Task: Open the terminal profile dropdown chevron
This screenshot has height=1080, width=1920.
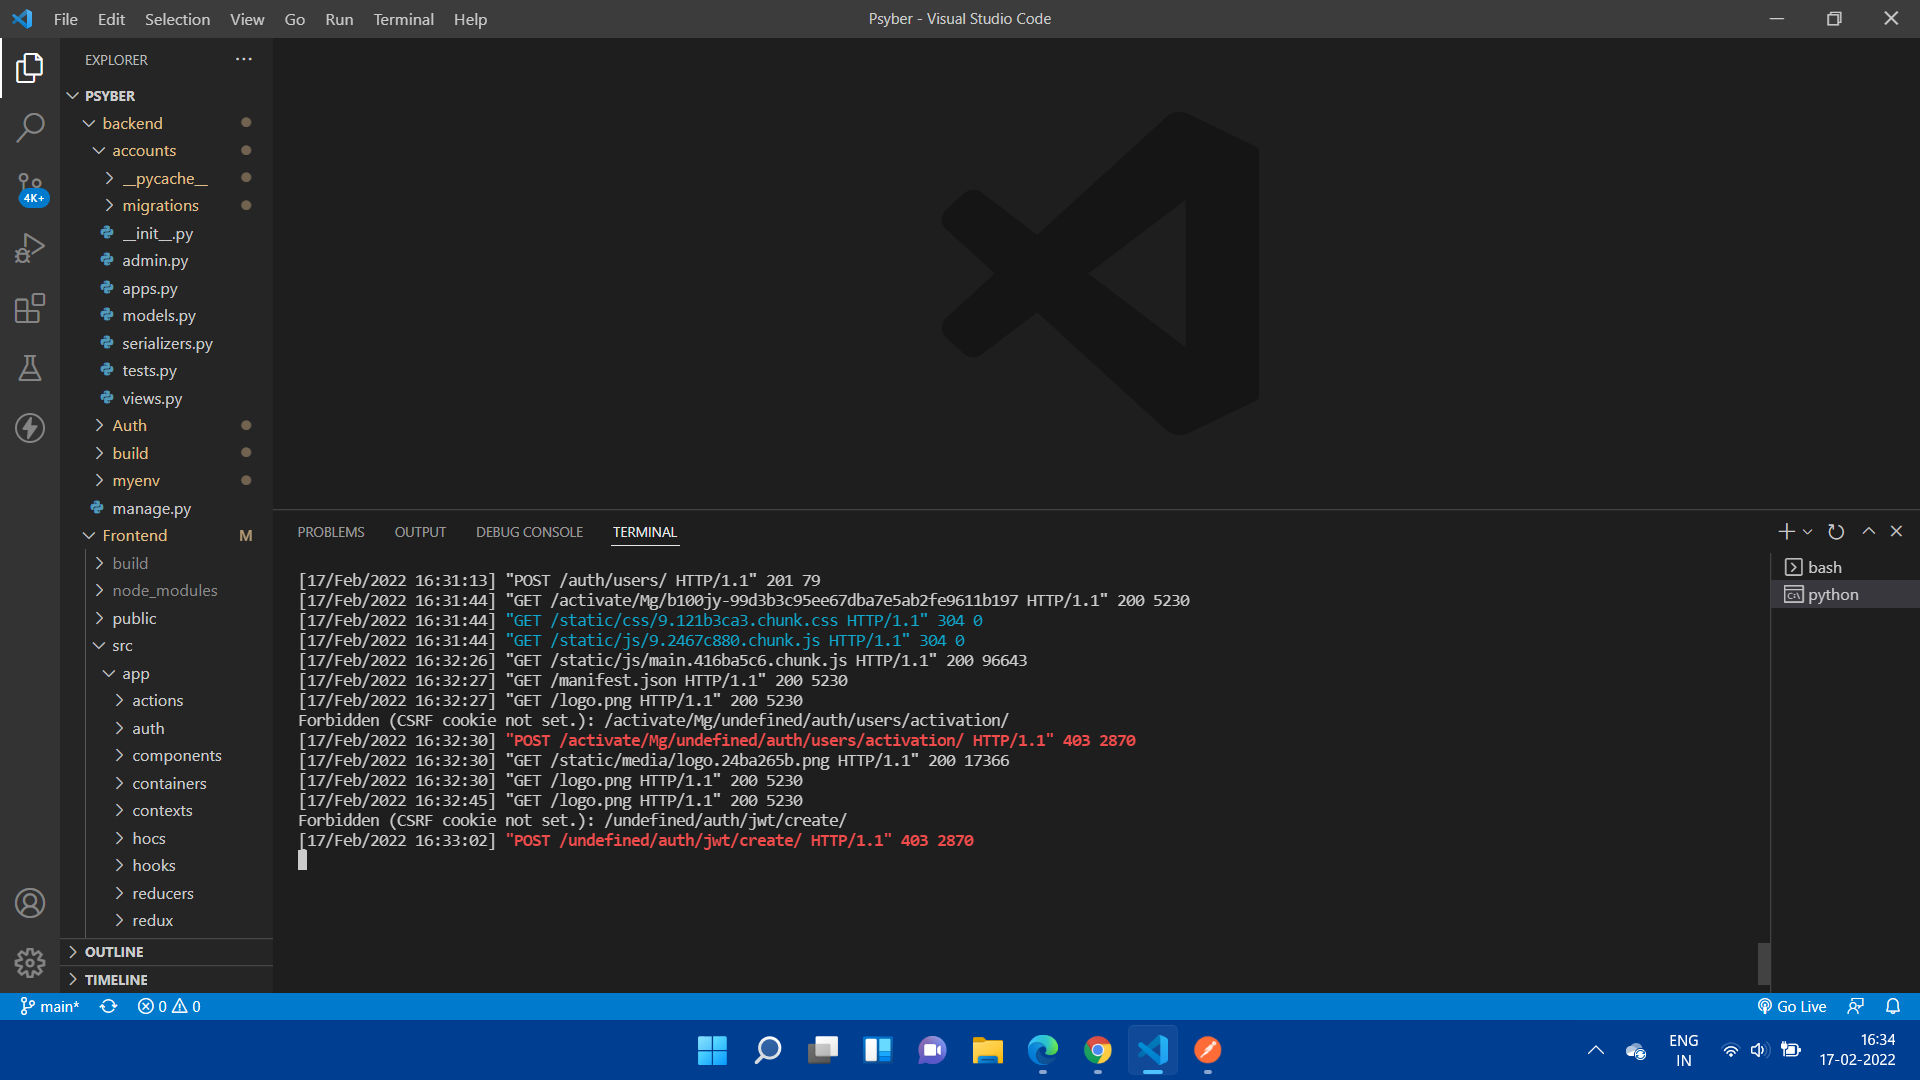Action: pyautogui.click(x=1806, y=531)
